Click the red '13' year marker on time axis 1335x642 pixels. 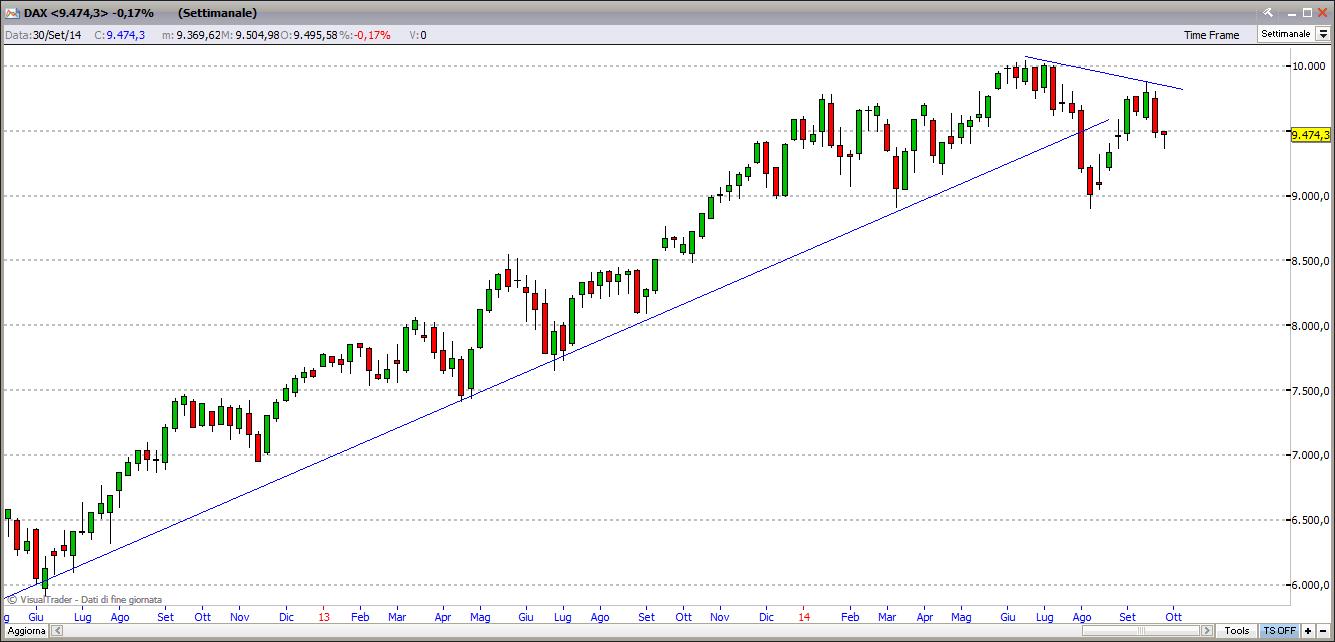(324, 617)
